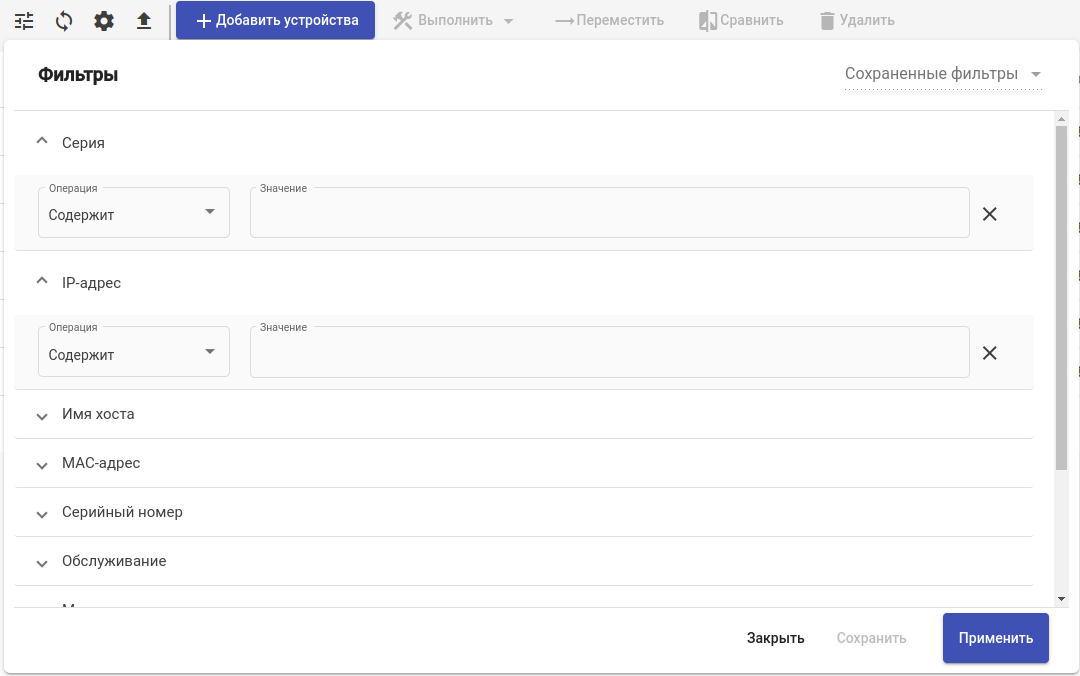The image size is (1080, 676).
Task: Click the Переместить toolbar button
Action: pos(609,20)
